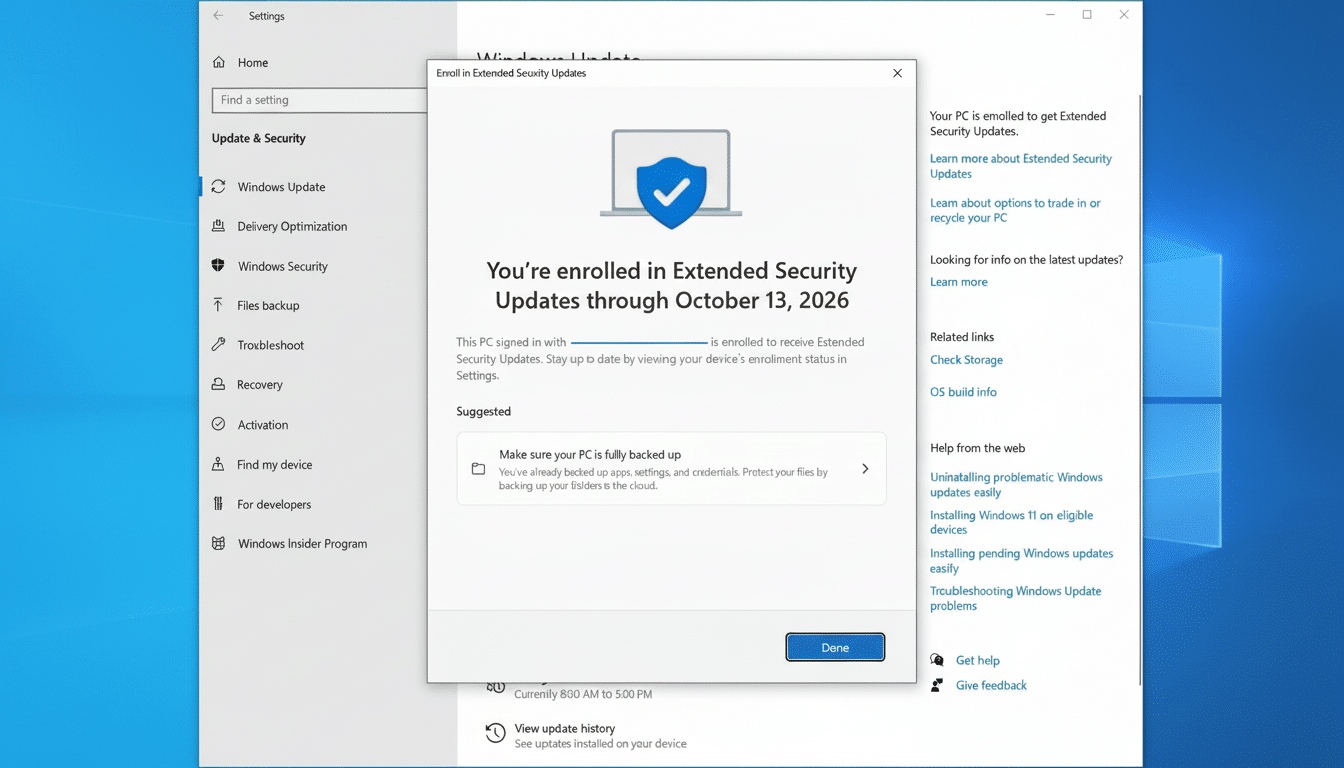The height and width of the screenshot is (768, 1344).
Task: Click inside the Find a setting box
Action: tap(320, 100)
